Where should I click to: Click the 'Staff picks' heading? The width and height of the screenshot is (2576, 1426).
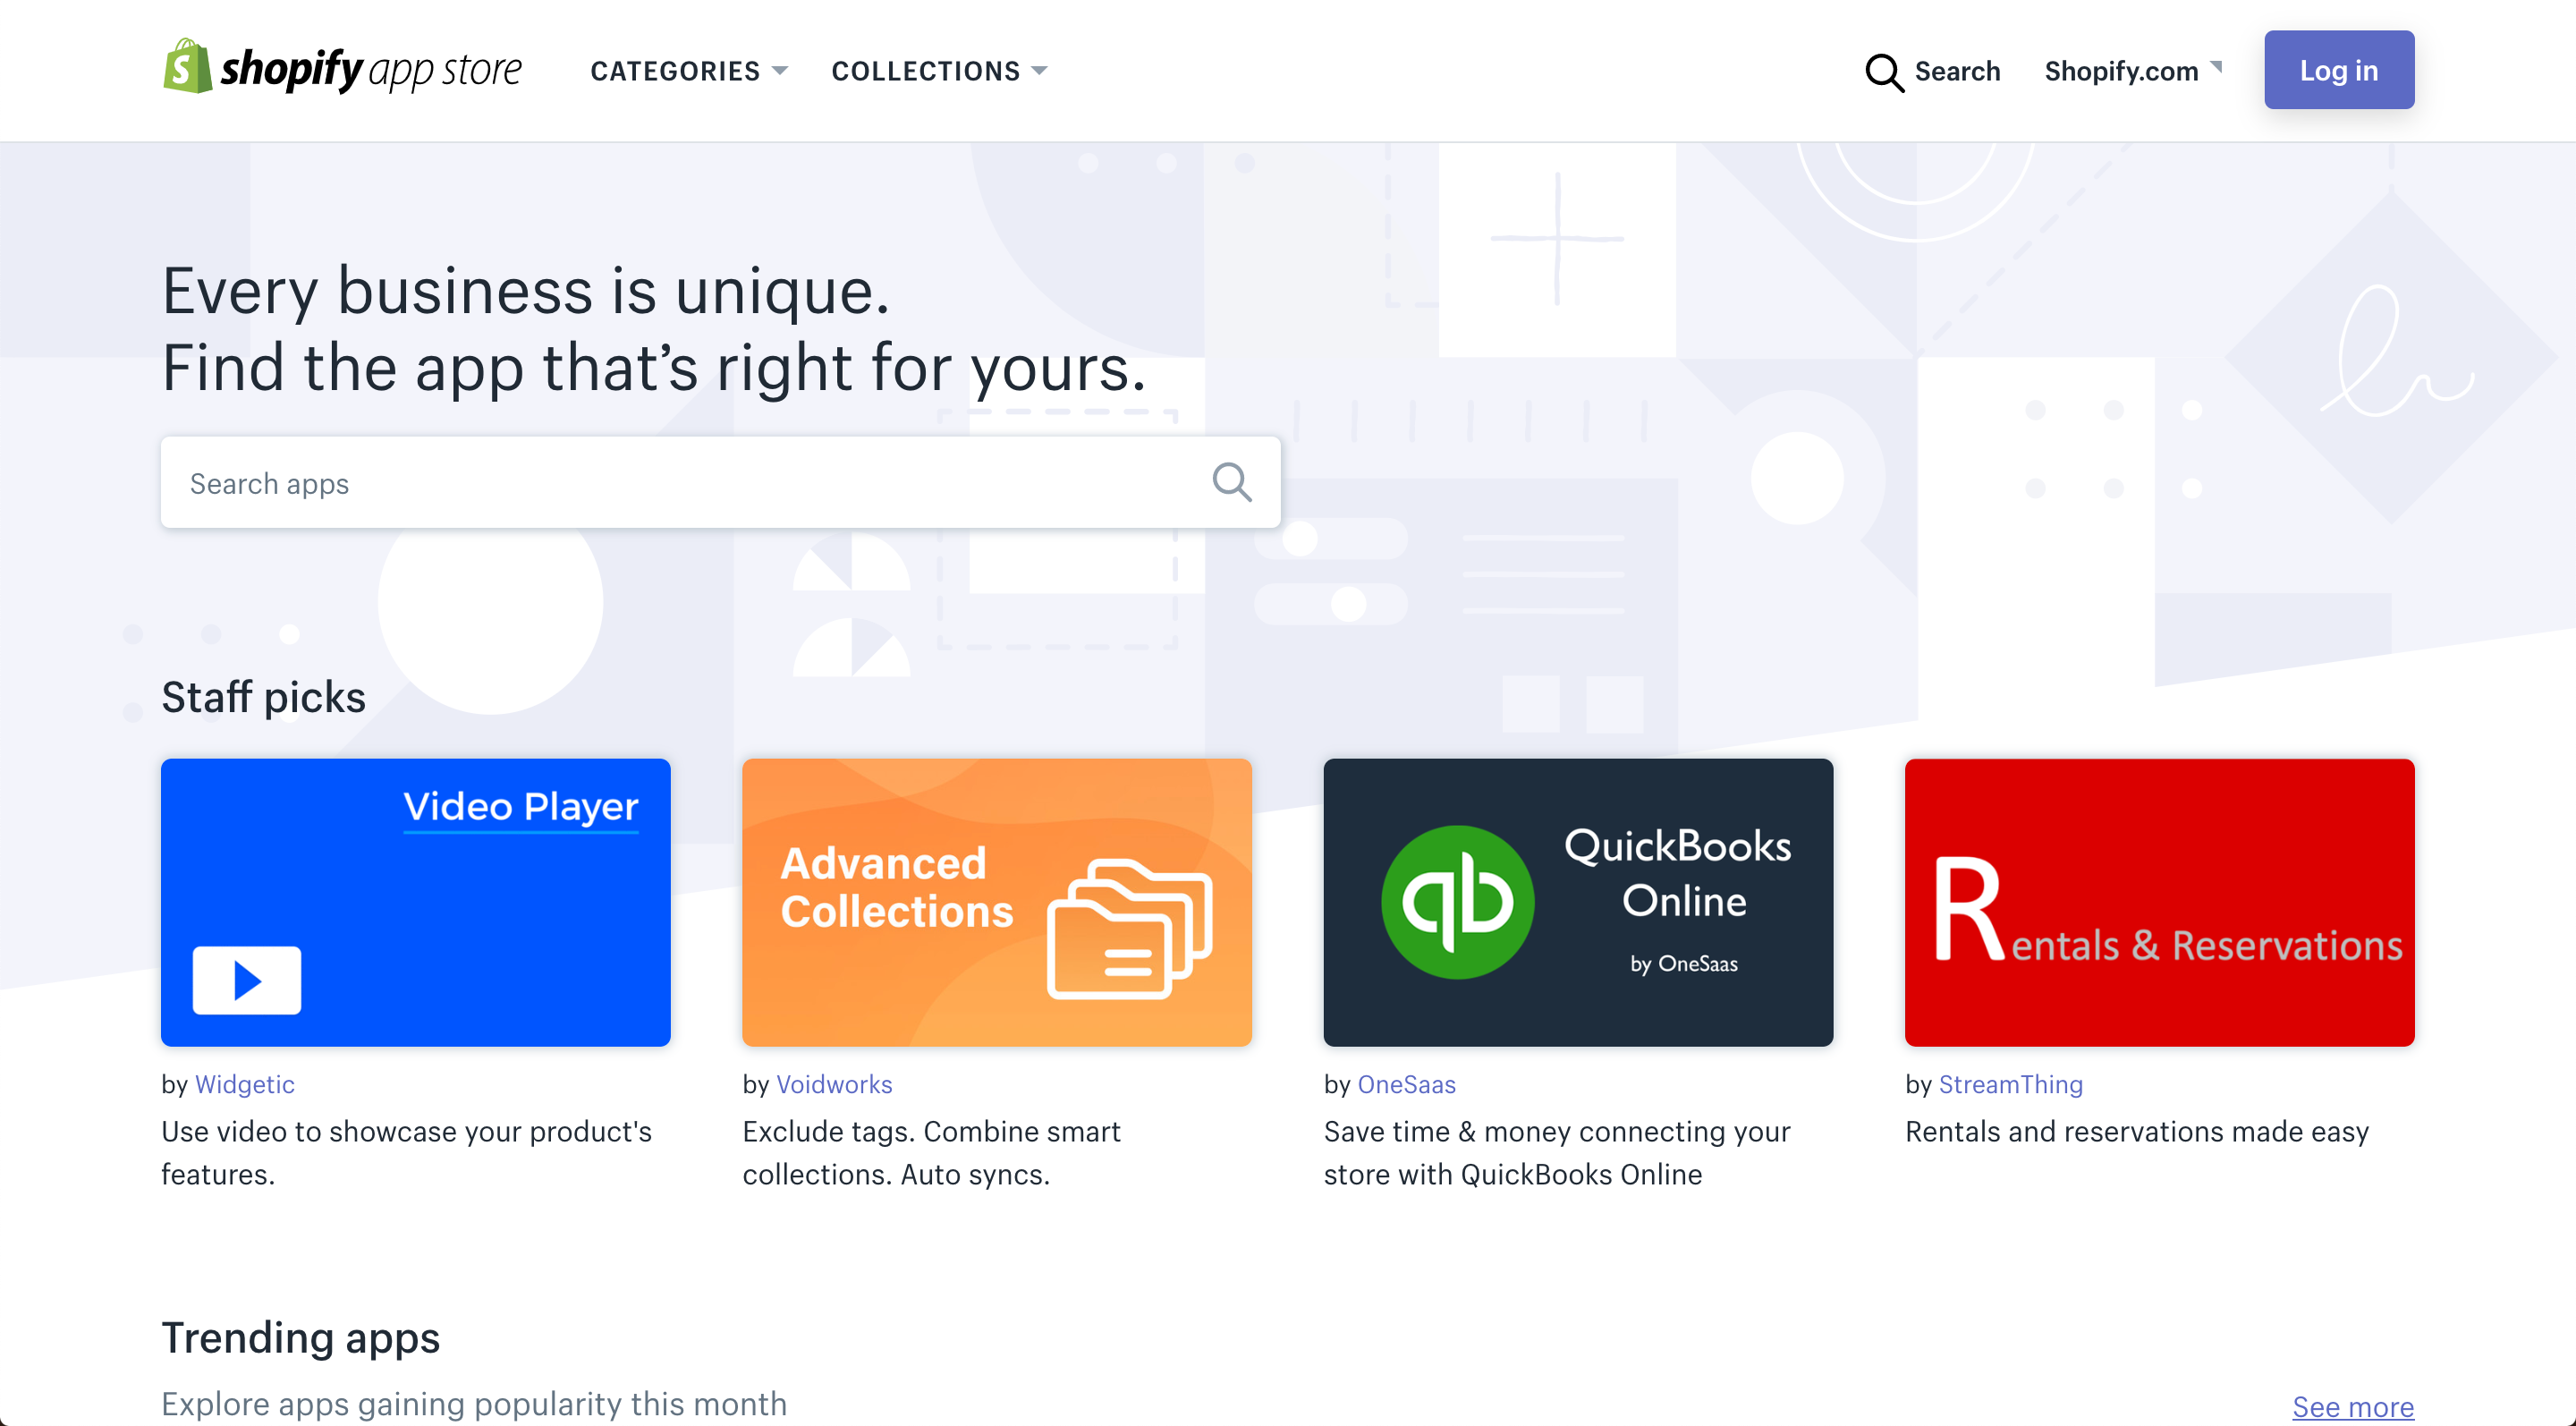click(x=263, y=696)
